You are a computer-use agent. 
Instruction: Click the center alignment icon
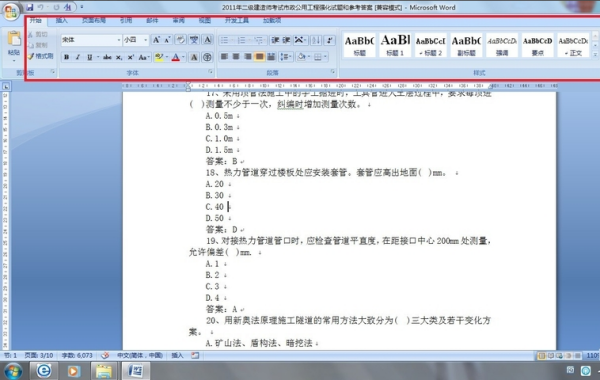pos(236,57)
